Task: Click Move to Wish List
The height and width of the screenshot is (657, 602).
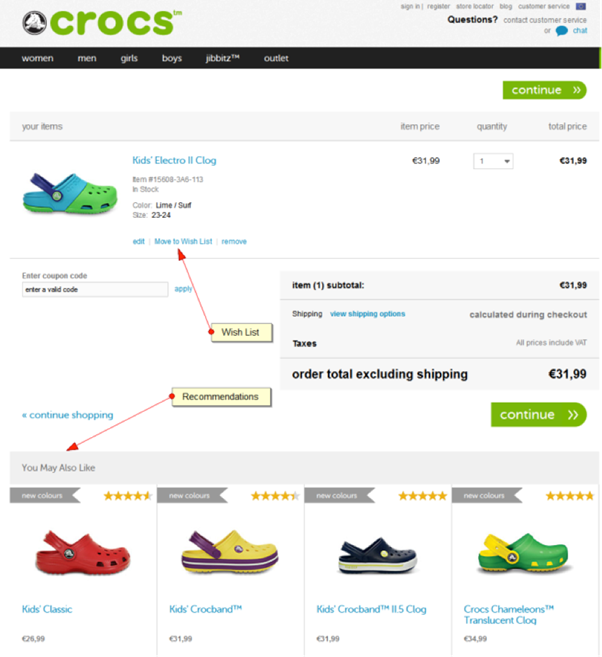Action: pos(183,241)
